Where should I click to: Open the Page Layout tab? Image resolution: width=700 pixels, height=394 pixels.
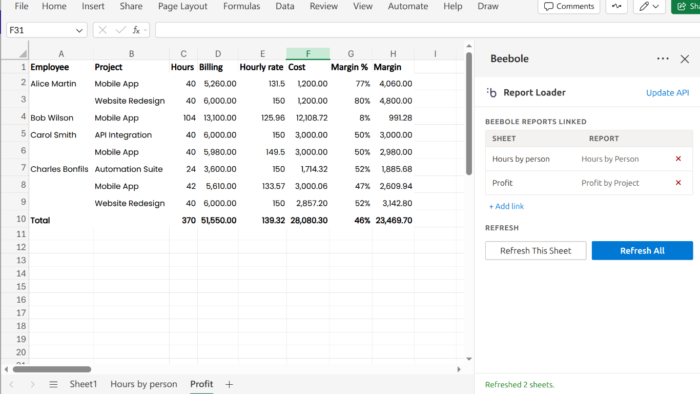click(x=183, y=6)
